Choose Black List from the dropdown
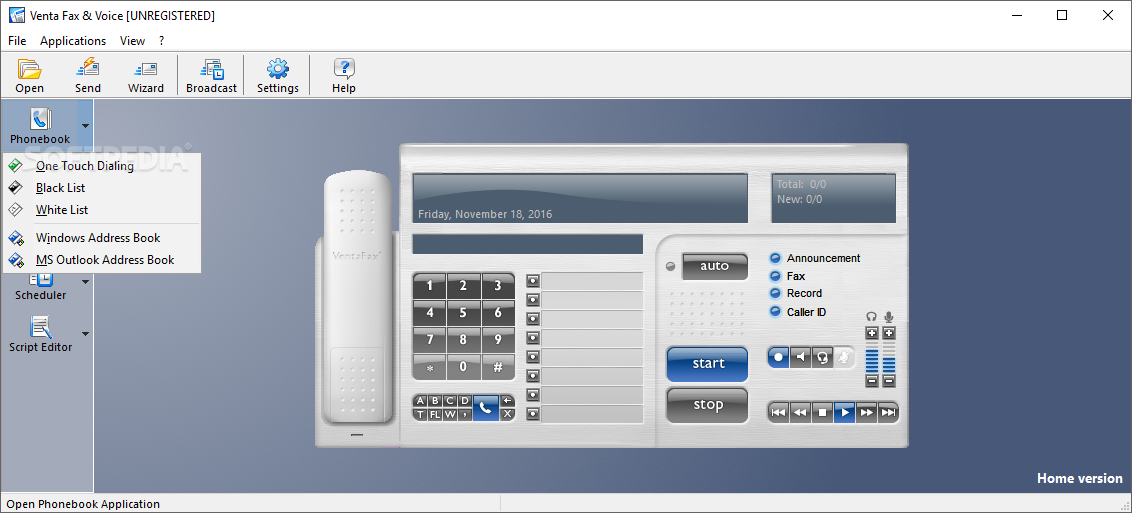Screen dimensions: 1132x513 [x=101, y=188]
